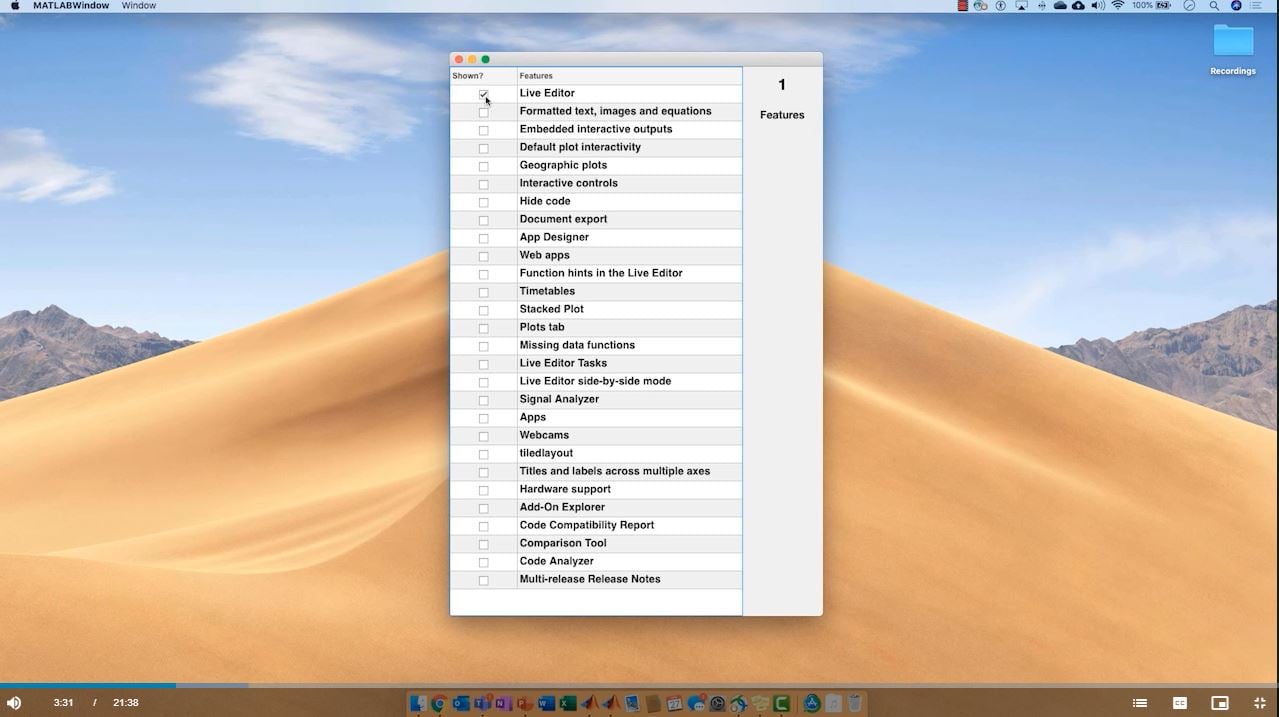Select the Hardware support row
This screenshot has width=1279, height=717.
pos(596,490)
